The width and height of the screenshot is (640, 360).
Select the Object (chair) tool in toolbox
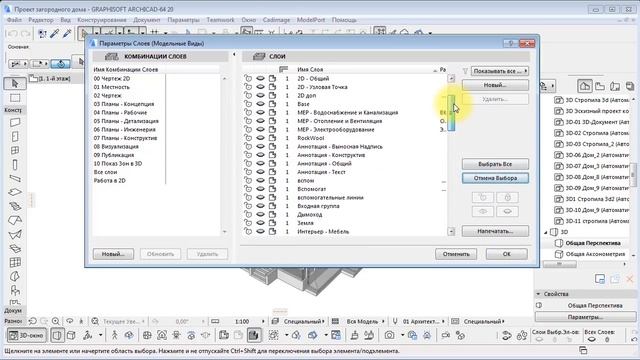click(x=15, y=291)
